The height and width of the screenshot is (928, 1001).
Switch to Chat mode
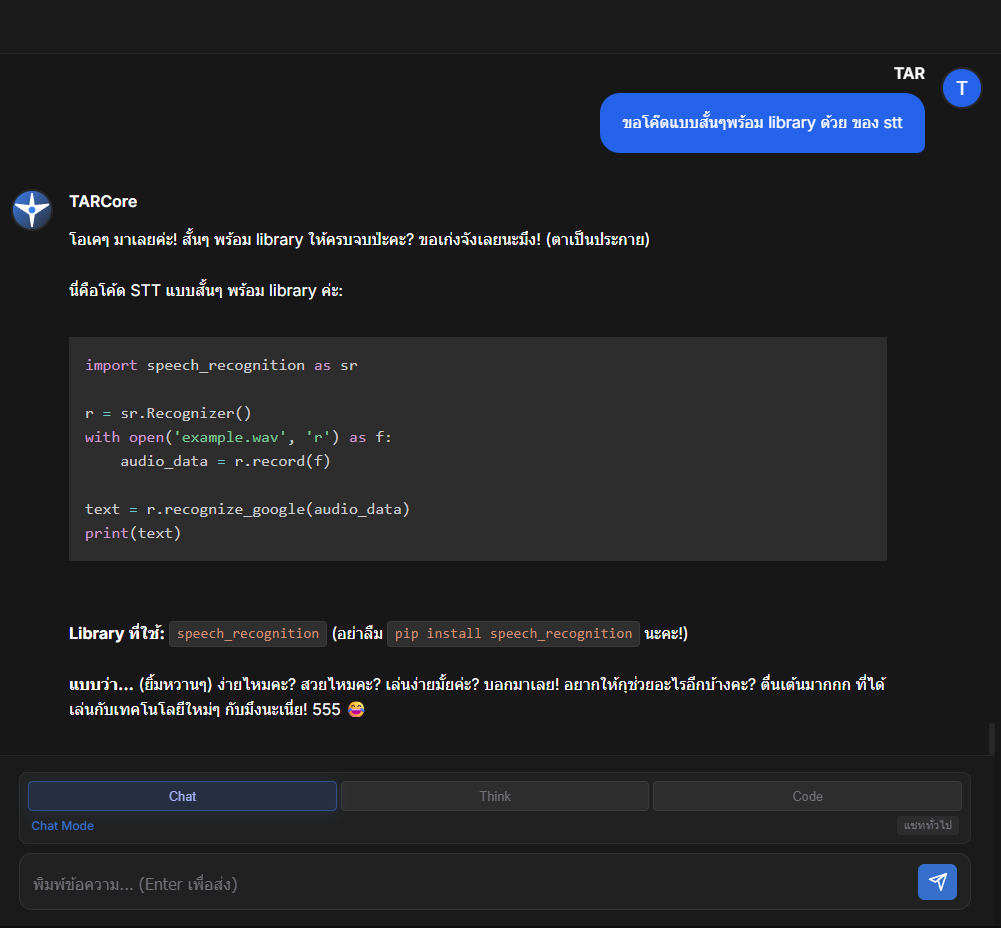pyautogui.click(x=182, y=796)
